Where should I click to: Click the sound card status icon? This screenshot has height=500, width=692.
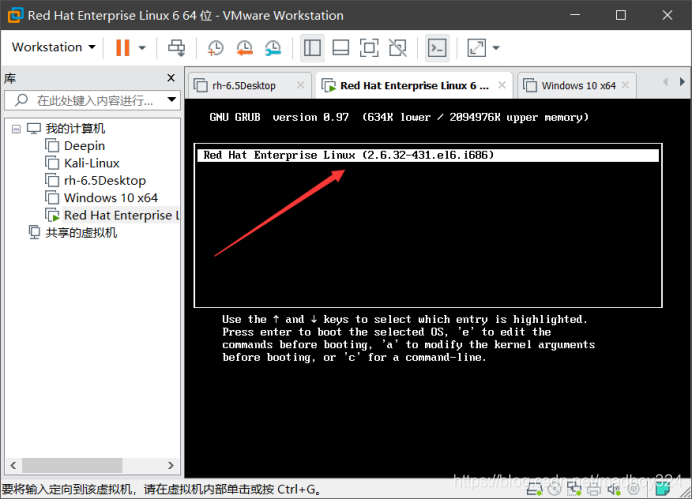[614, 489]
